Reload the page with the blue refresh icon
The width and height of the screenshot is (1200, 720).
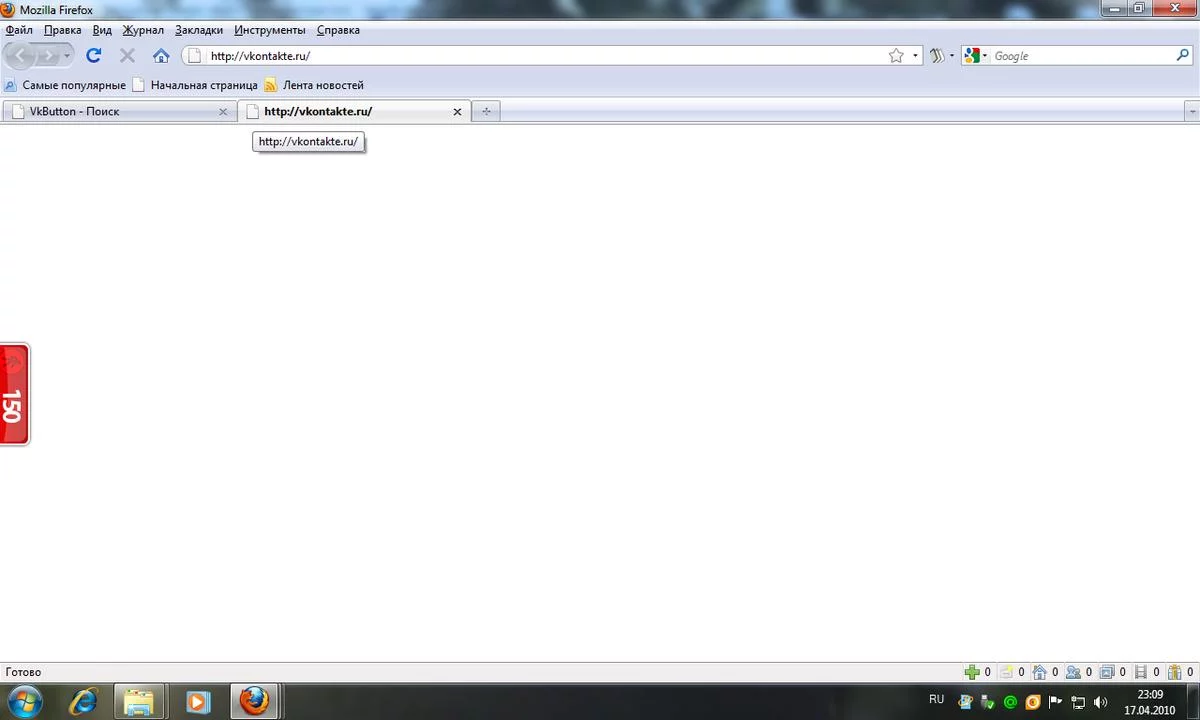94,56
